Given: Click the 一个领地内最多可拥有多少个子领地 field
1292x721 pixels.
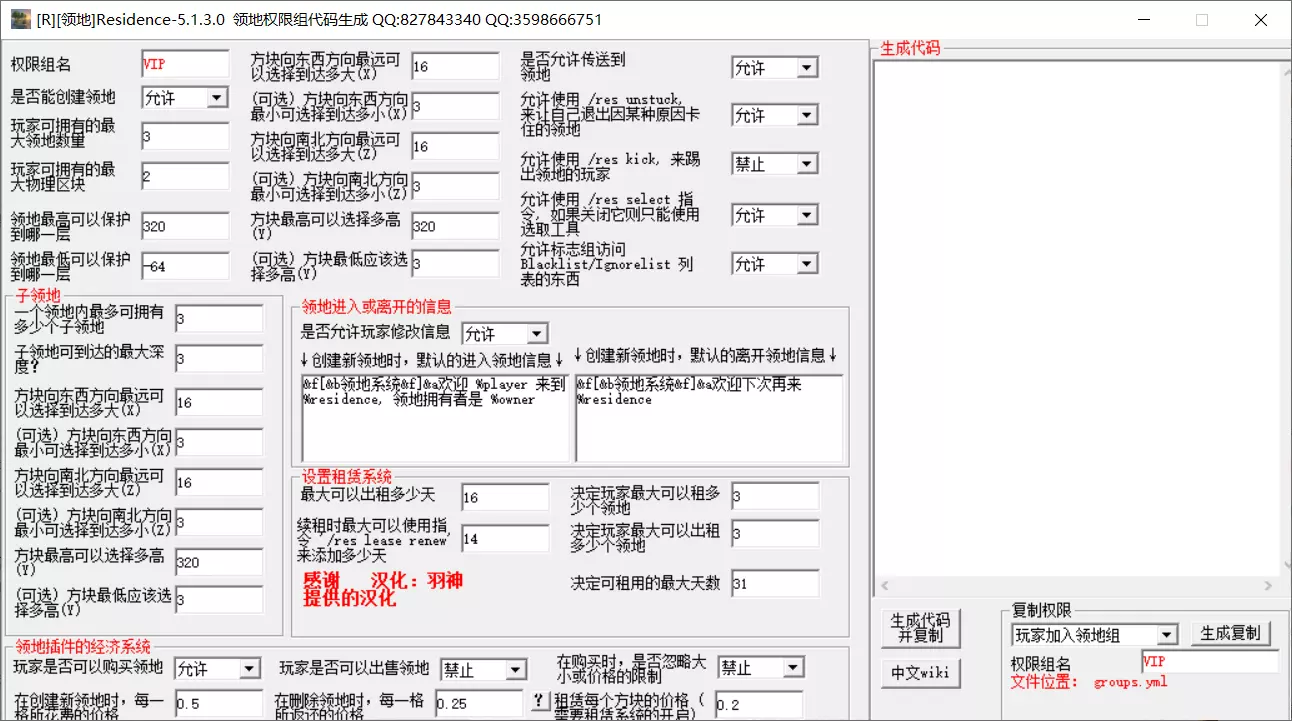Looking at the screenshot, I should pos(219,319).
